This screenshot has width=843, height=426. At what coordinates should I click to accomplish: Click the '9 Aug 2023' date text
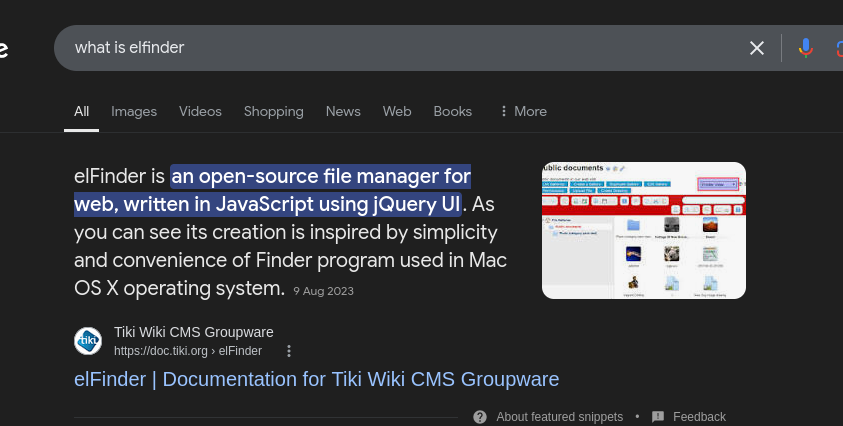point(324,291)
